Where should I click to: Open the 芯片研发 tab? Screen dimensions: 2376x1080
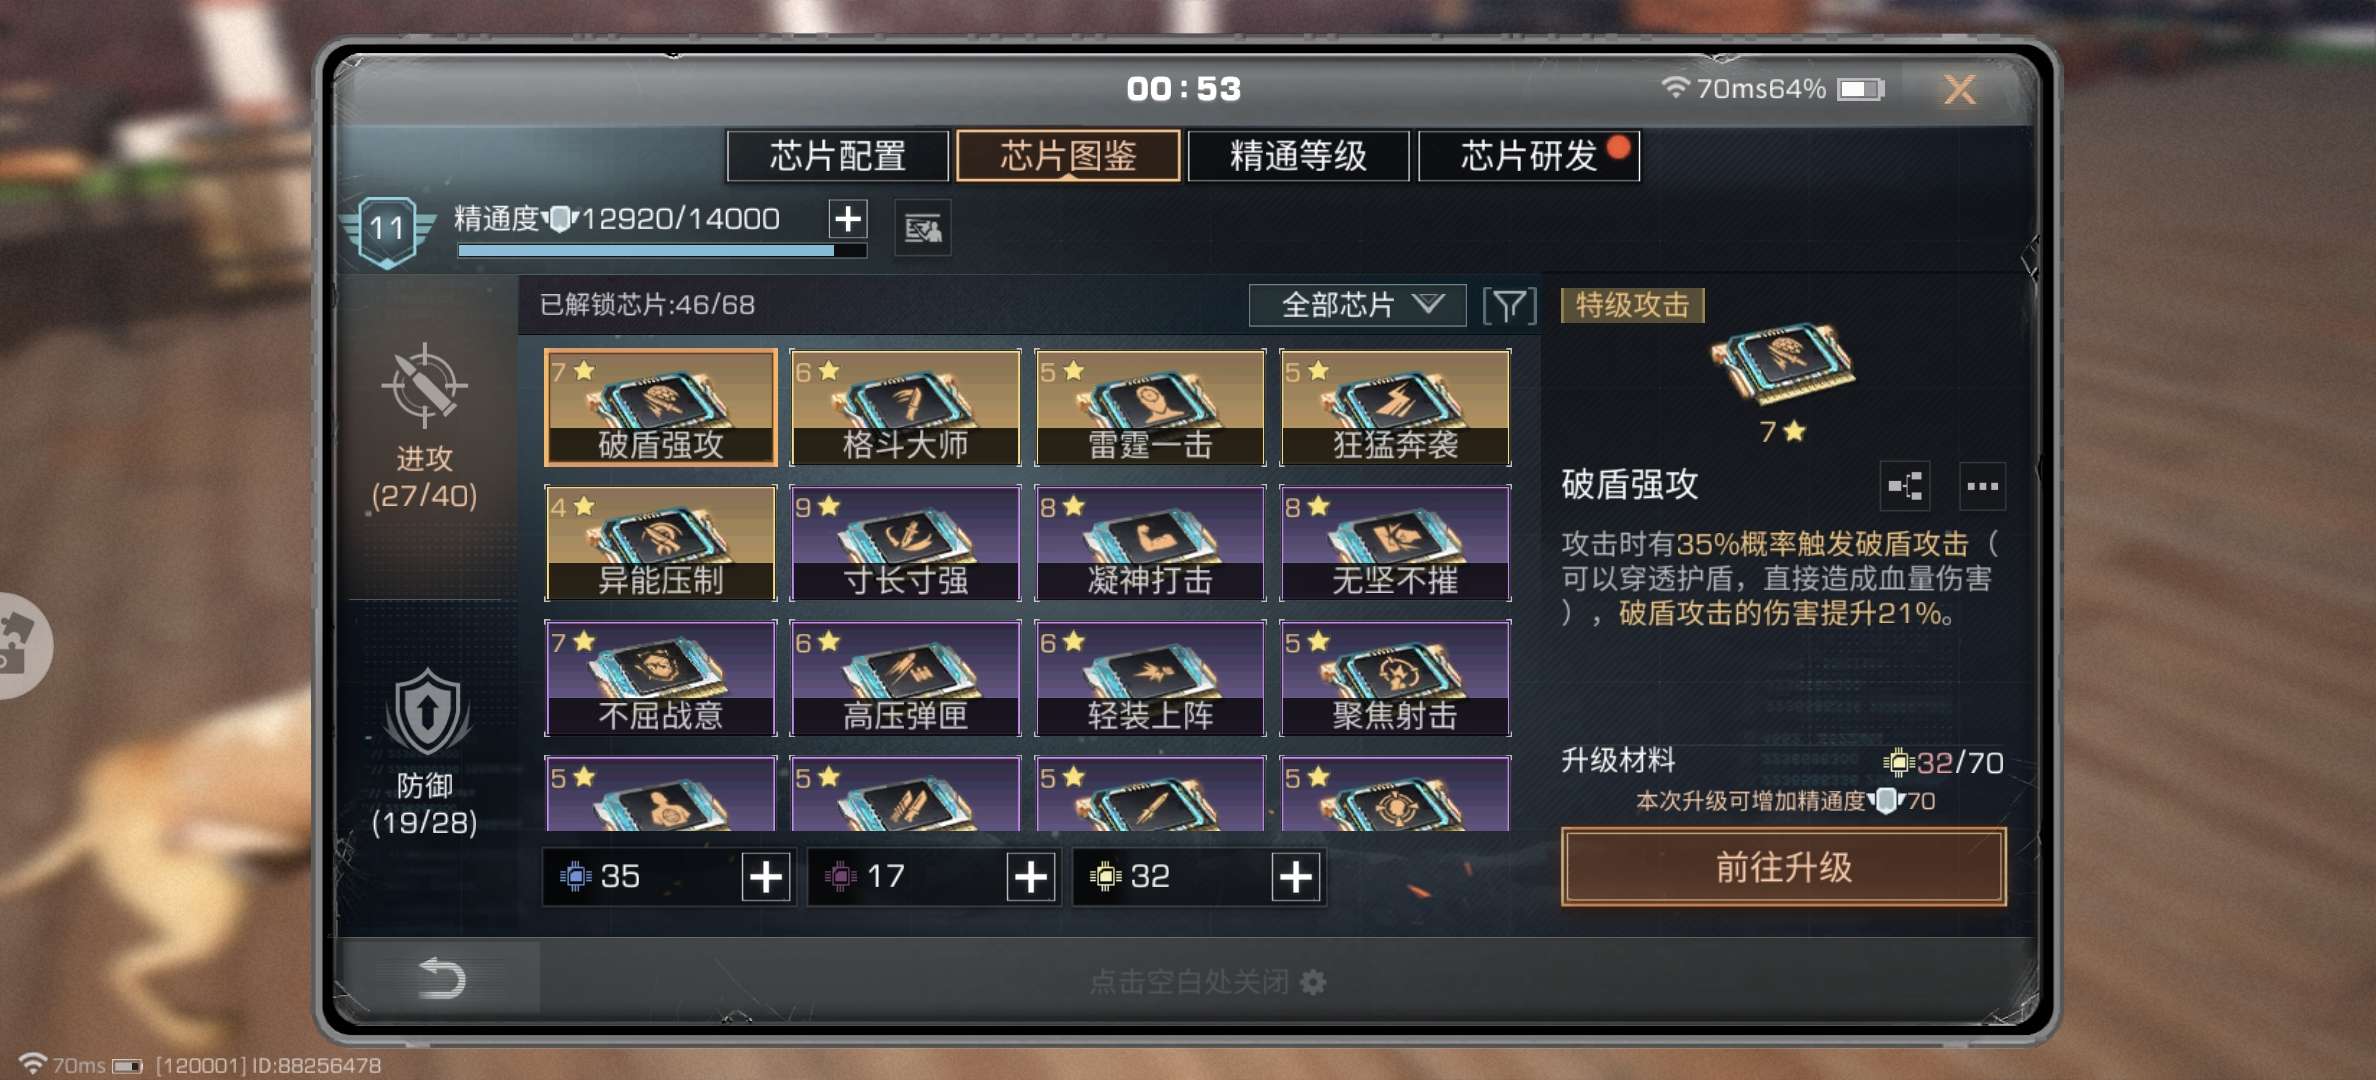tap(1529, 156)
